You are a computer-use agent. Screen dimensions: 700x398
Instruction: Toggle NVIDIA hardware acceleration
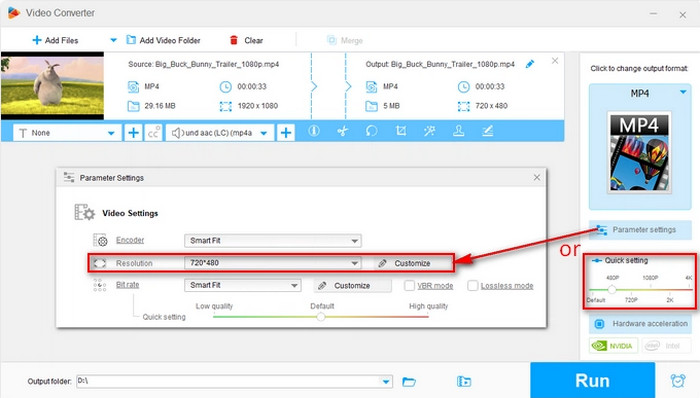[x=613, y=346]
